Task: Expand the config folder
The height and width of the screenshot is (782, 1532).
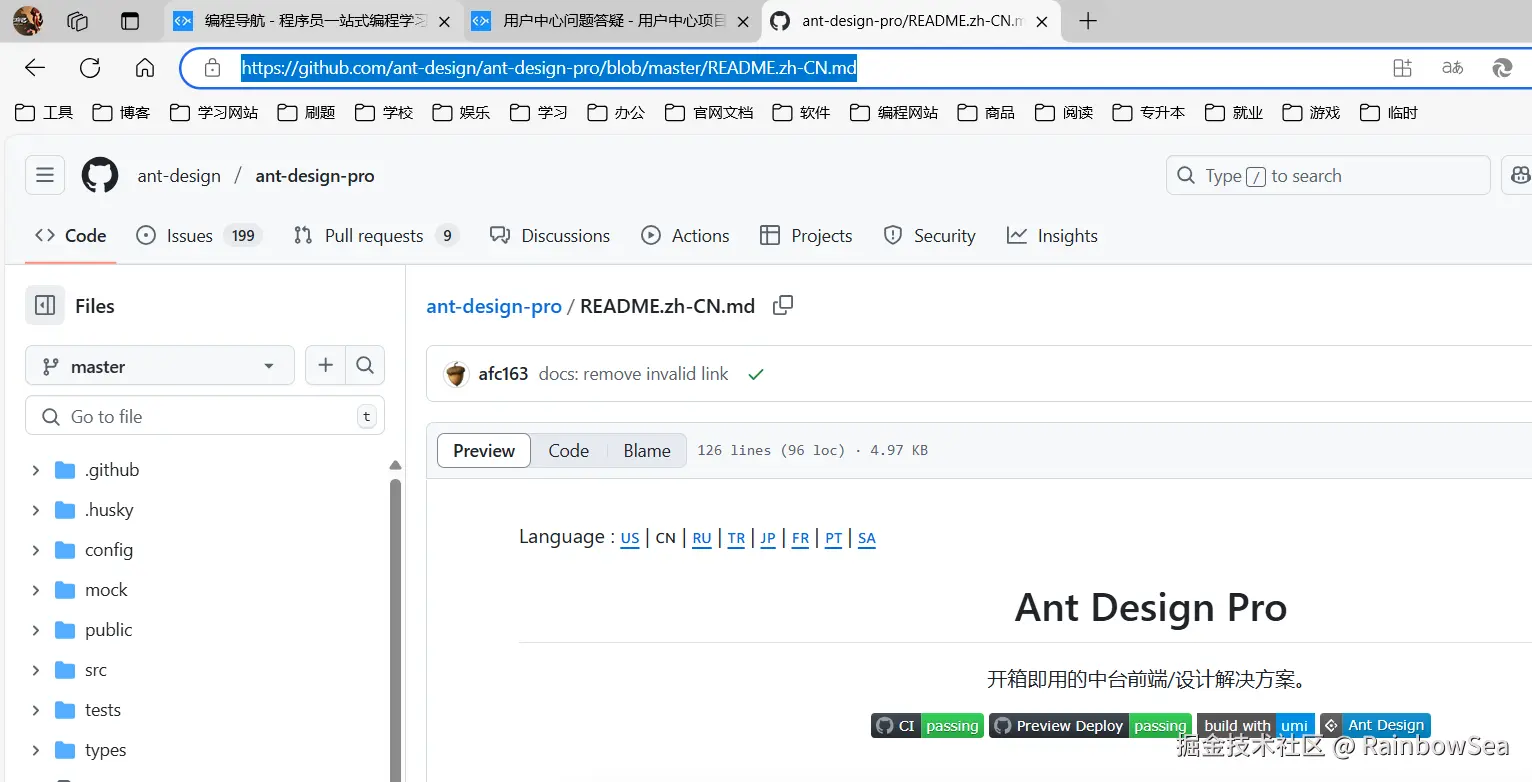Action: [x=36, y=550]
